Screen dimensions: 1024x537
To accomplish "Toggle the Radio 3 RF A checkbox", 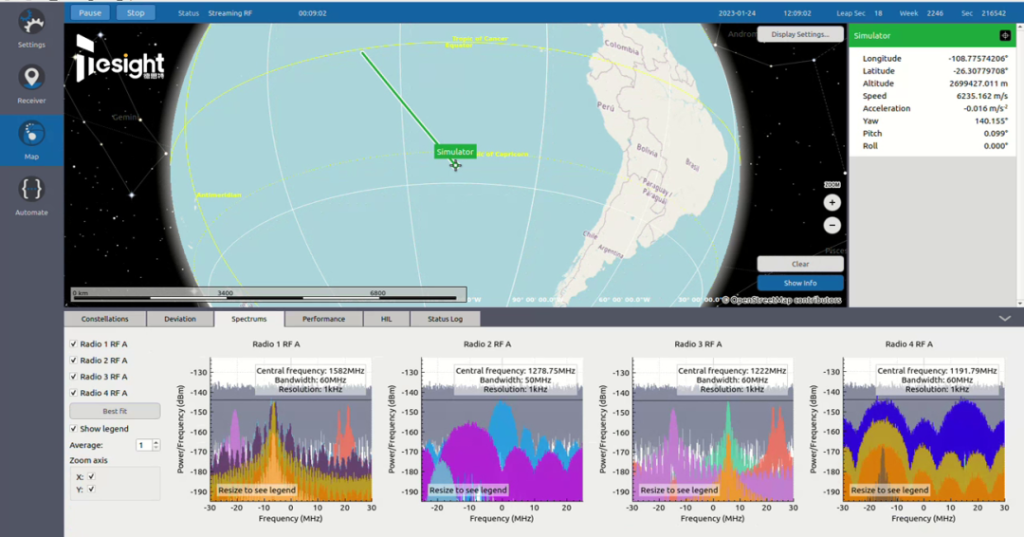I will [73, 376].
